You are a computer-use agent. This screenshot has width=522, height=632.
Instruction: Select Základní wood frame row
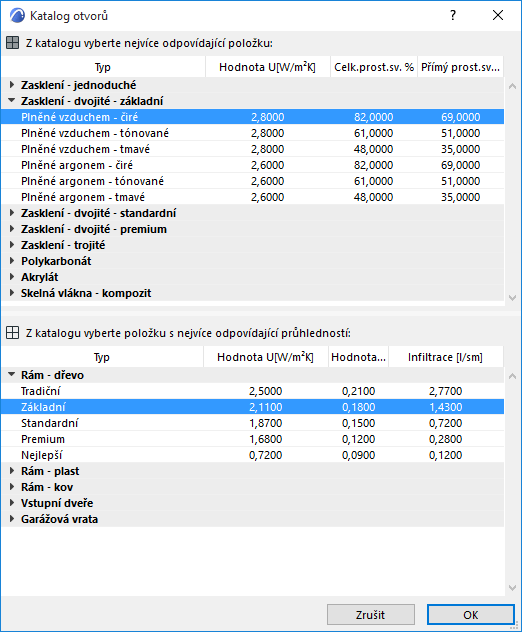tap(252, 407)
